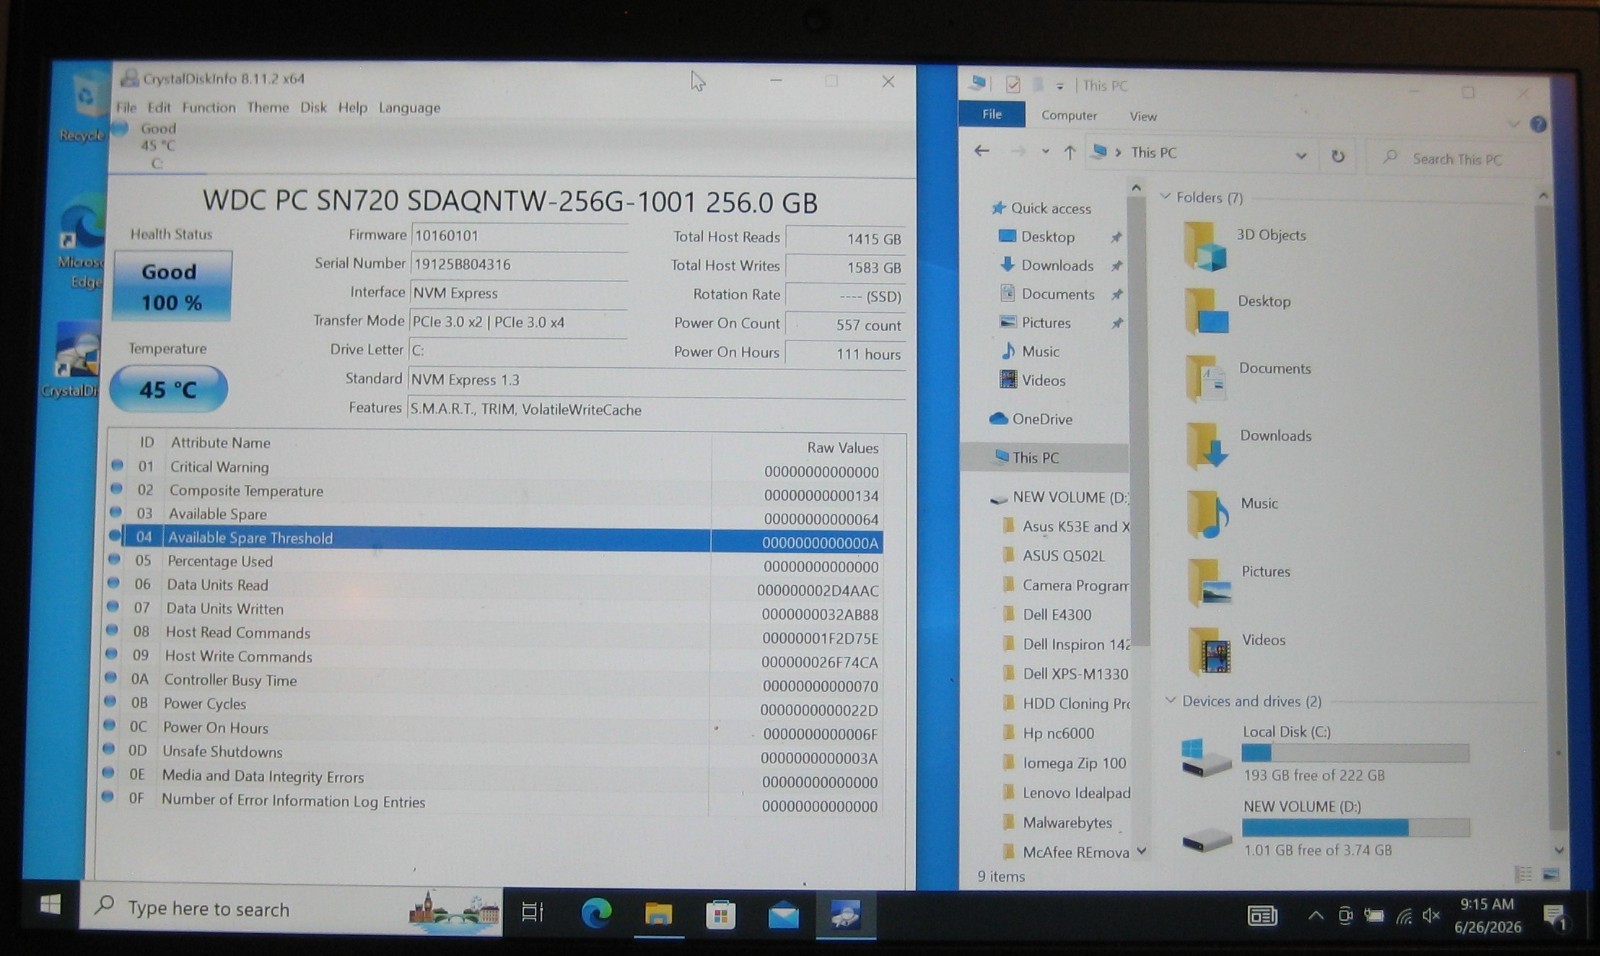
Task: Select the Documents folder icon in This PC
Action: (1206, 379)
